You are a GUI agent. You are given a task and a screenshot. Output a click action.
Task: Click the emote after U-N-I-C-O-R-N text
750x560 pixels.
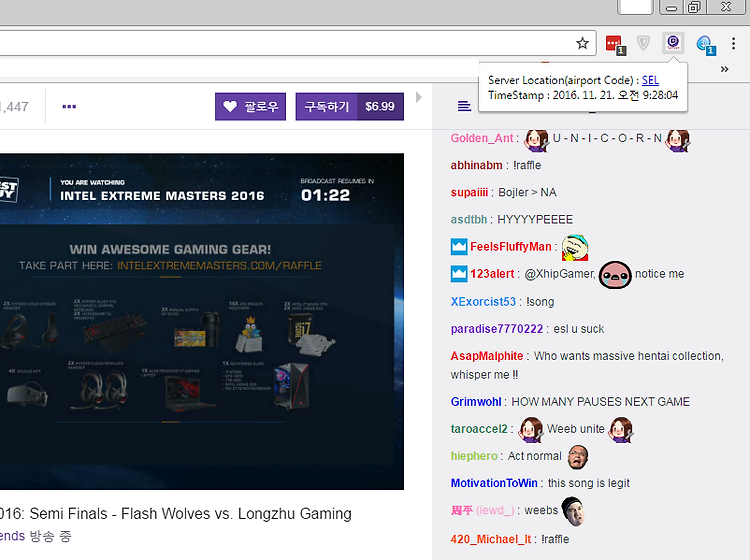coord(678,141)
